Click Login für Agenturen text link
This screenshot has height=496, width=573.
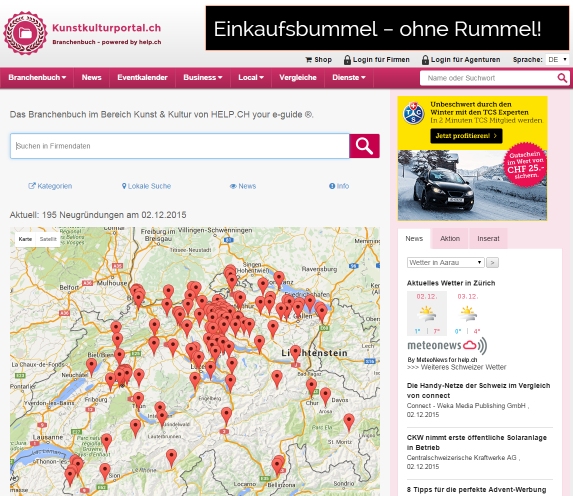point(466,60)
